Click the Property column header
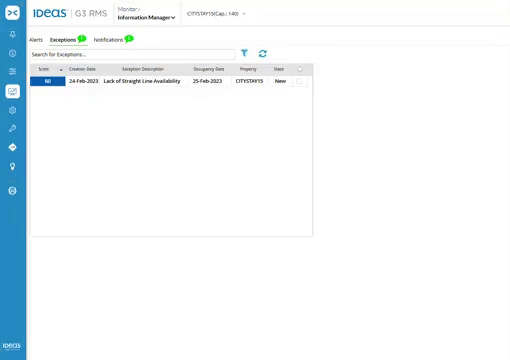 click(x=248, y=69)
